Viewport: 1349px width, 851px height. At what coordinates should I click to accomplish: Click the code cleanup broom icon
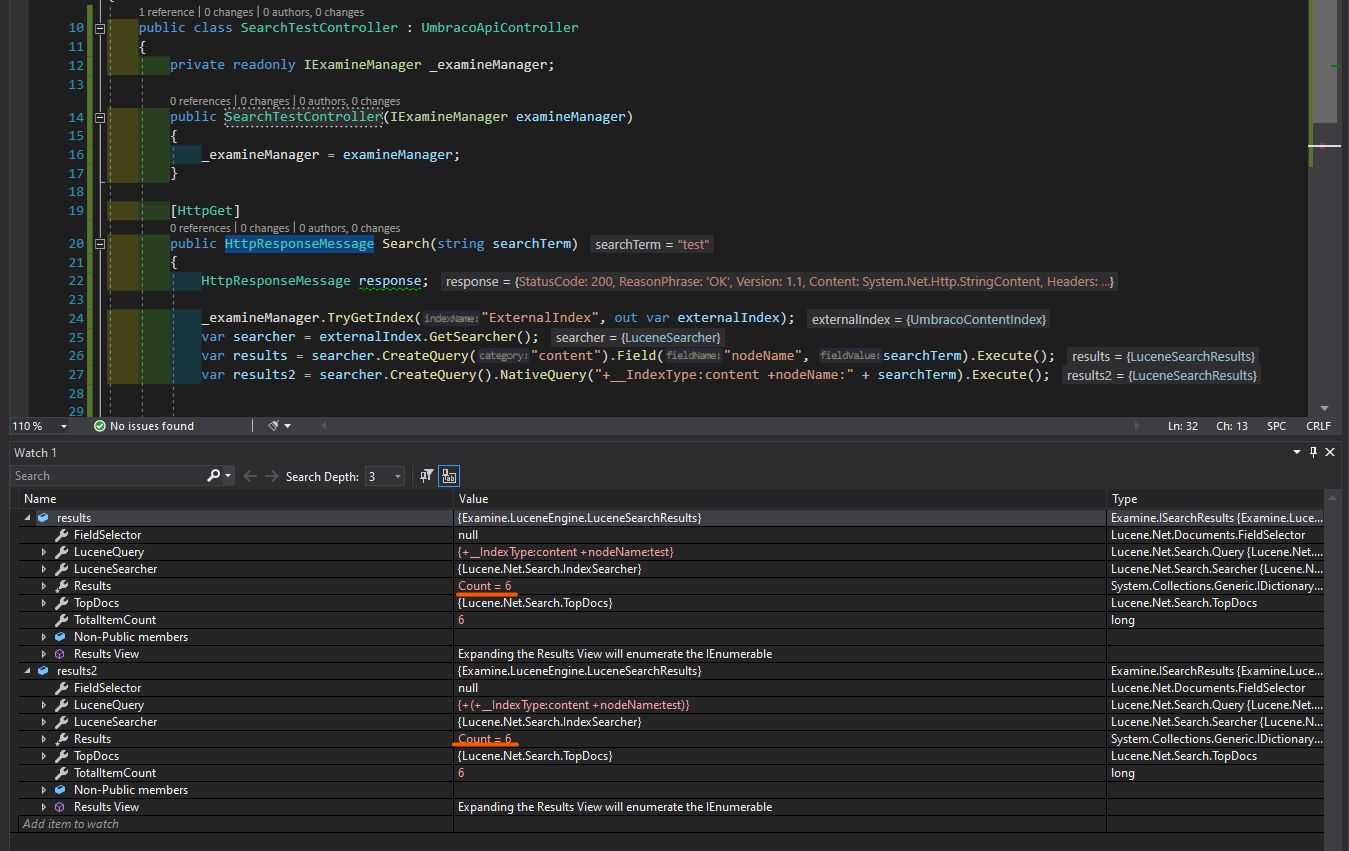point(273,426)
